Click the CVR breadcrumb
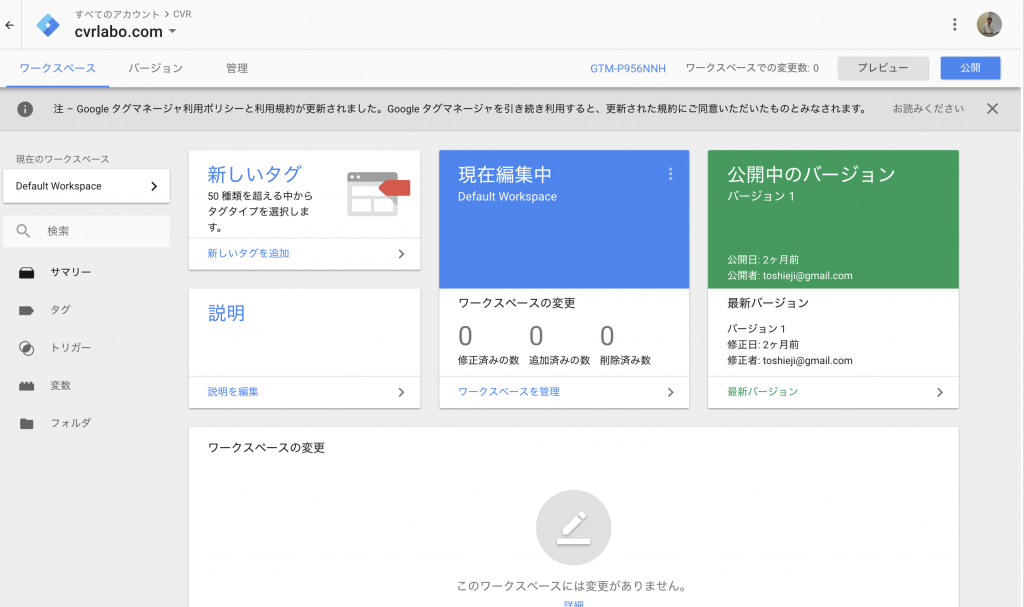The image size is (1024, 607). pyautogui.click(x=182, y=14)
